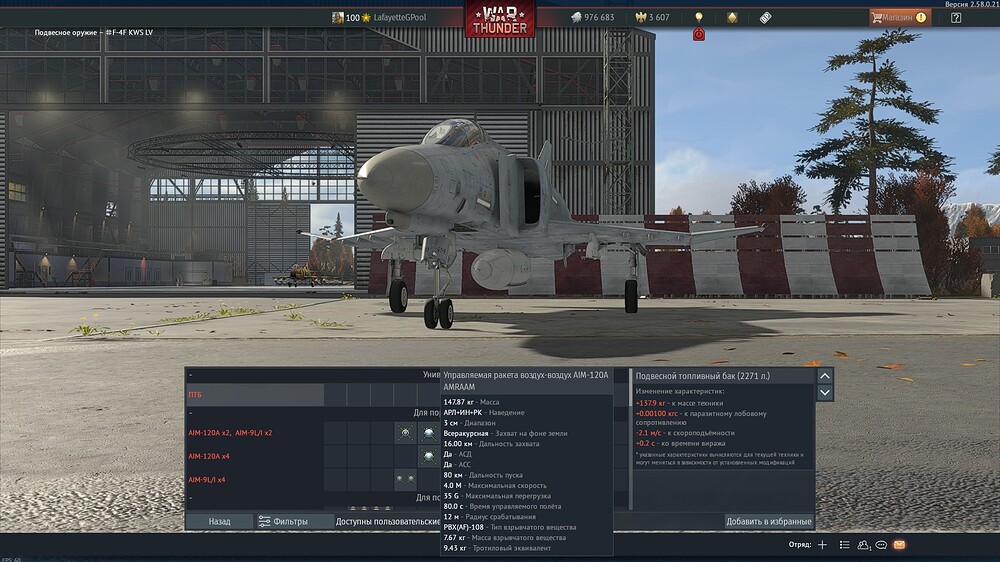Click the +137.9 кг mass change line
This screenshot has height=562, width=1000.
click(x=679, y=403)
